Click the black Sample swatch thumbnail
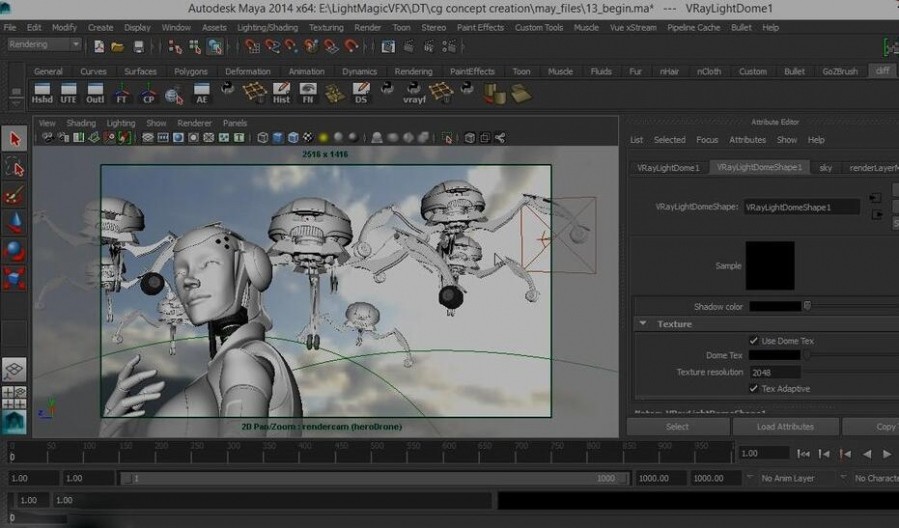 [769, 265]
